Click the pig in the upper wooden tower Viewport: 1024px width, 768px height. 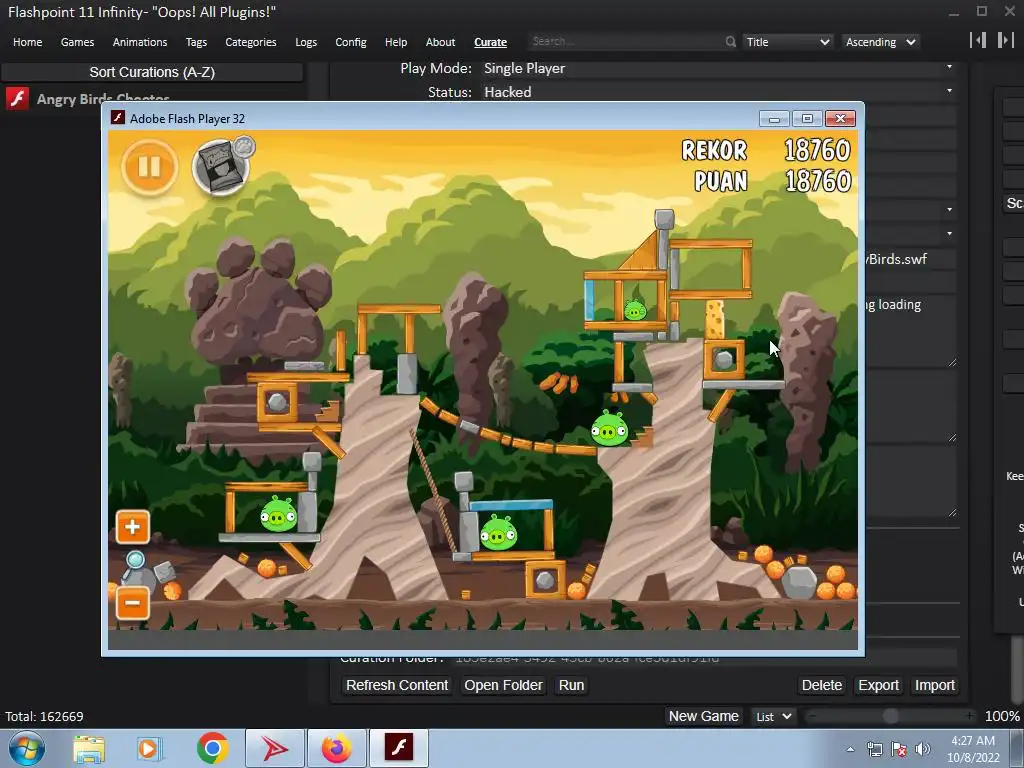pos(635,310)
